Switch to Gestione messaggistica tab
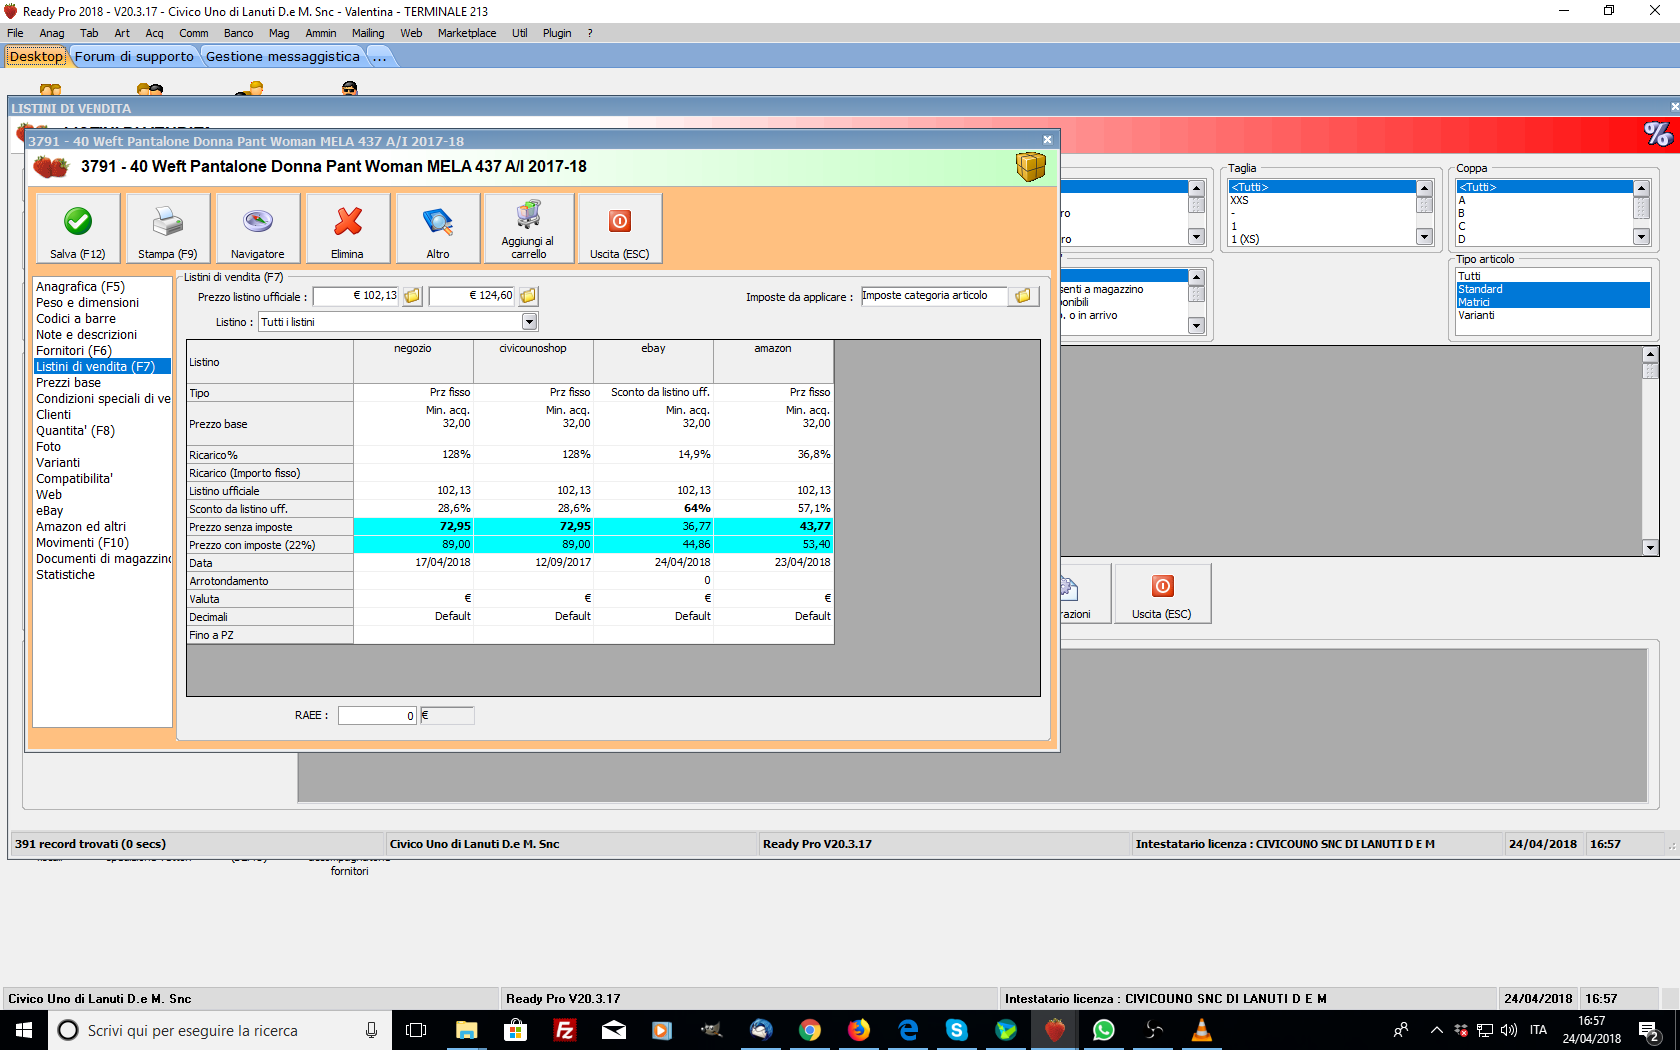 [x=283, y=57]
